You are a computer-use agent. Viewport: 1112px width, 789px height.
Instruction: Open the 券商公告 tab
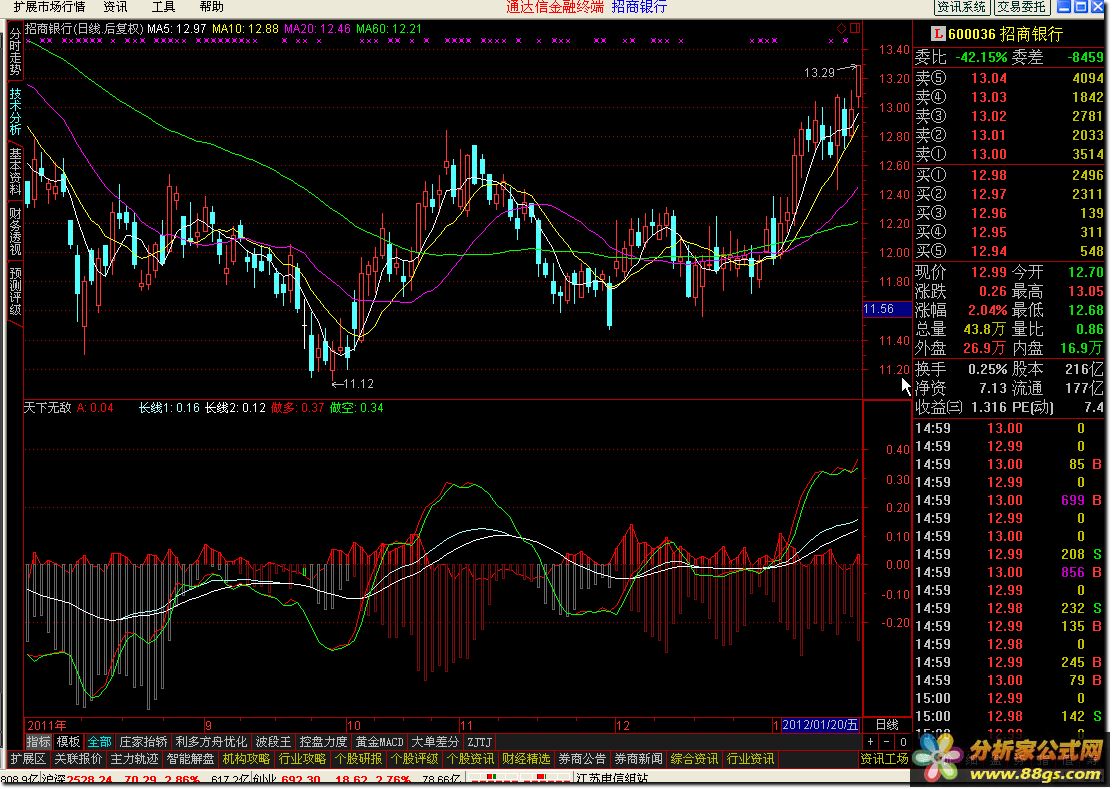(582, 759)
